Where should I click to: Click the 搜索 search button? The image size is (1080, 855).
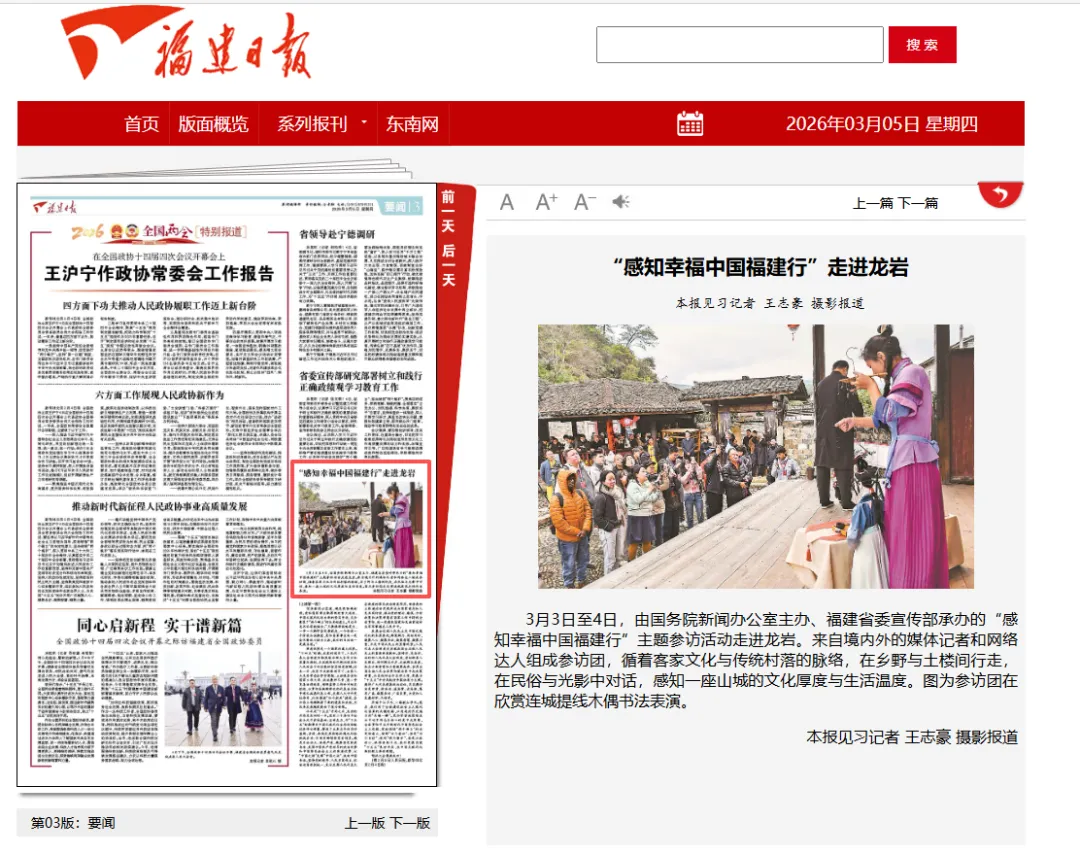tap(922, 44)
